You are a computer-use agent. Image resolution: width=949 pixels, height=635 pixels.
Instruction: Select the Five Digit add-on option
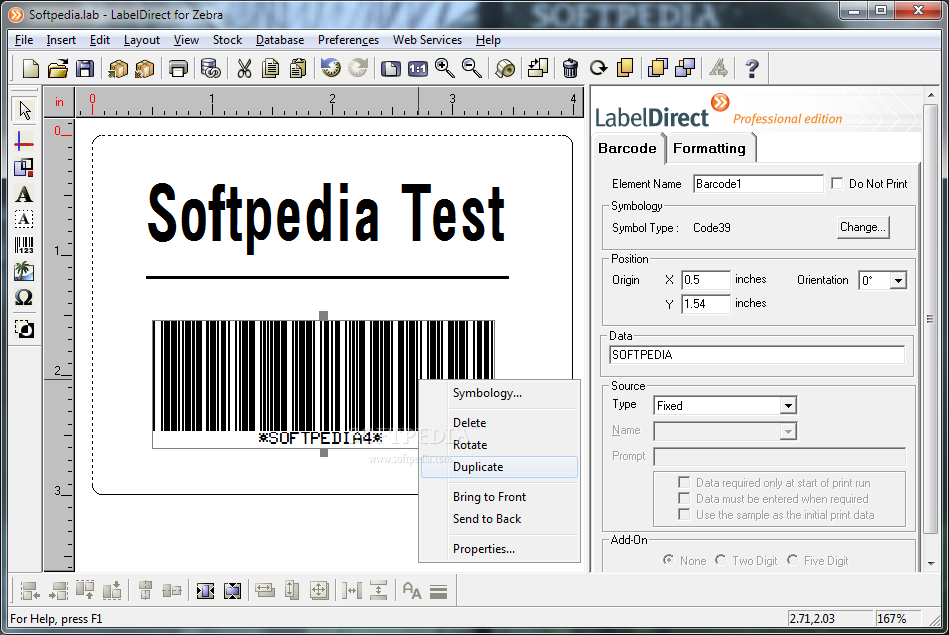pyautogui.click(x=792, y=560)
